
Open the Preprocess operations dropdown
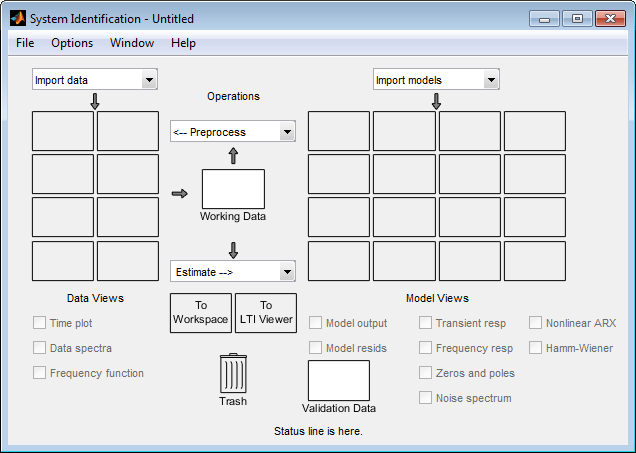tap(233, 131)
